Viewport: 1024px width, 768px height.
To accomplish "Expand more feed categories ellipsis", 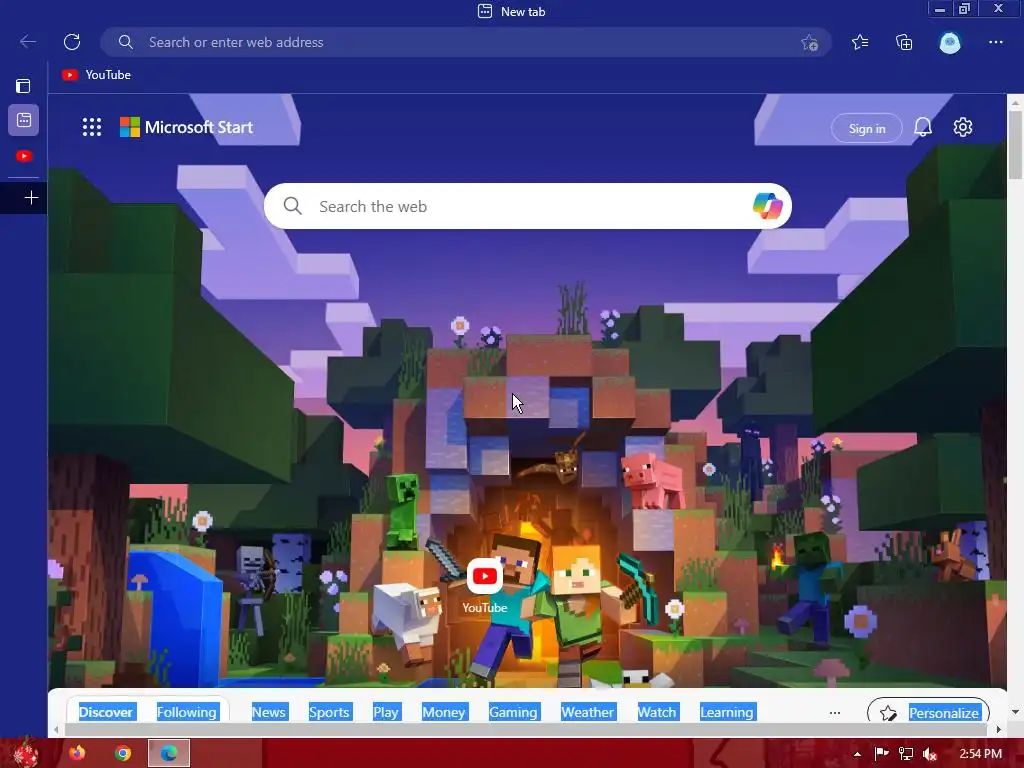I will point(835,713).
